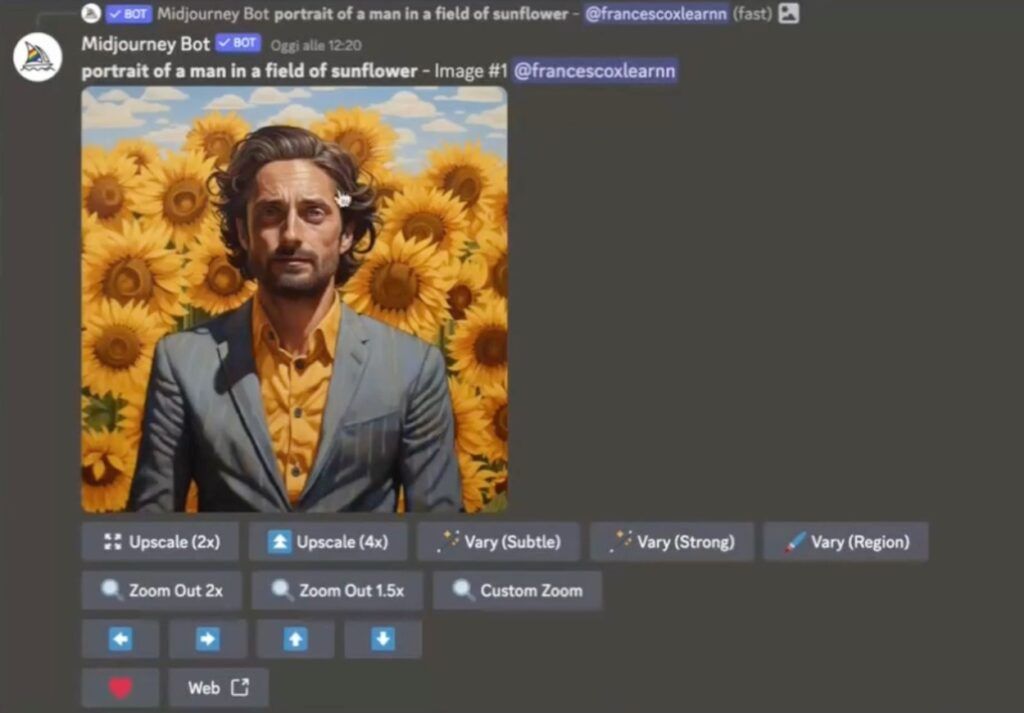Select Vary (Subtle) option

498,541
